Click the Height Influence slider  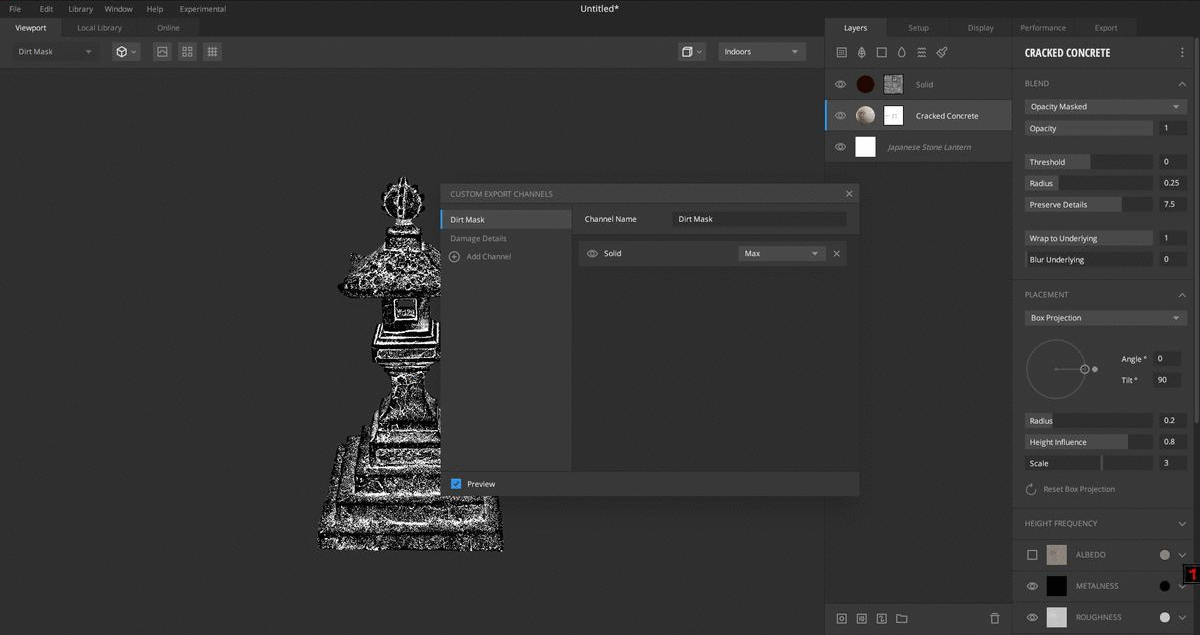click(1090, 442)
